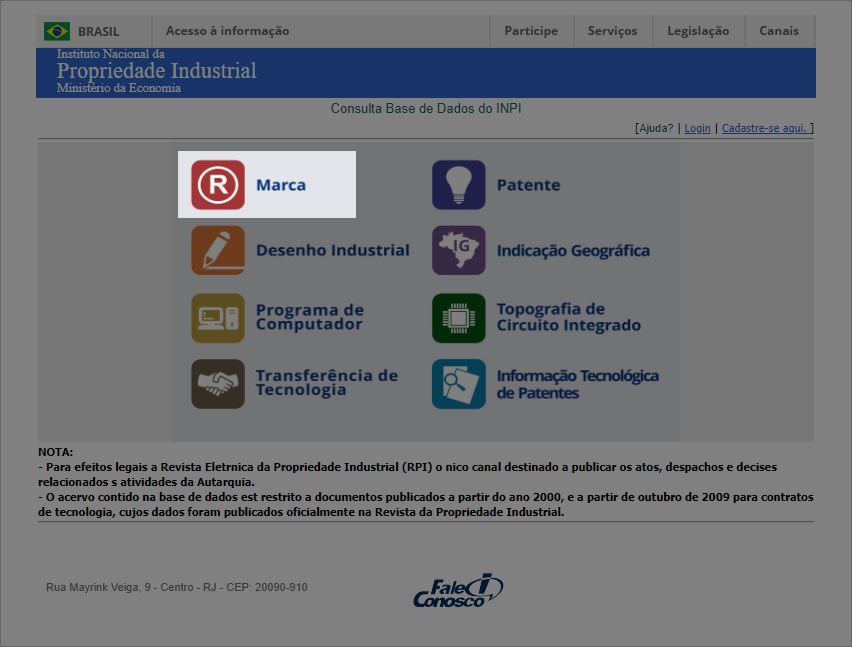852x647 pixels.
Task: Click the red registered-trademark Marca icon
Action: pyautogui.click(x=218, y=185)
